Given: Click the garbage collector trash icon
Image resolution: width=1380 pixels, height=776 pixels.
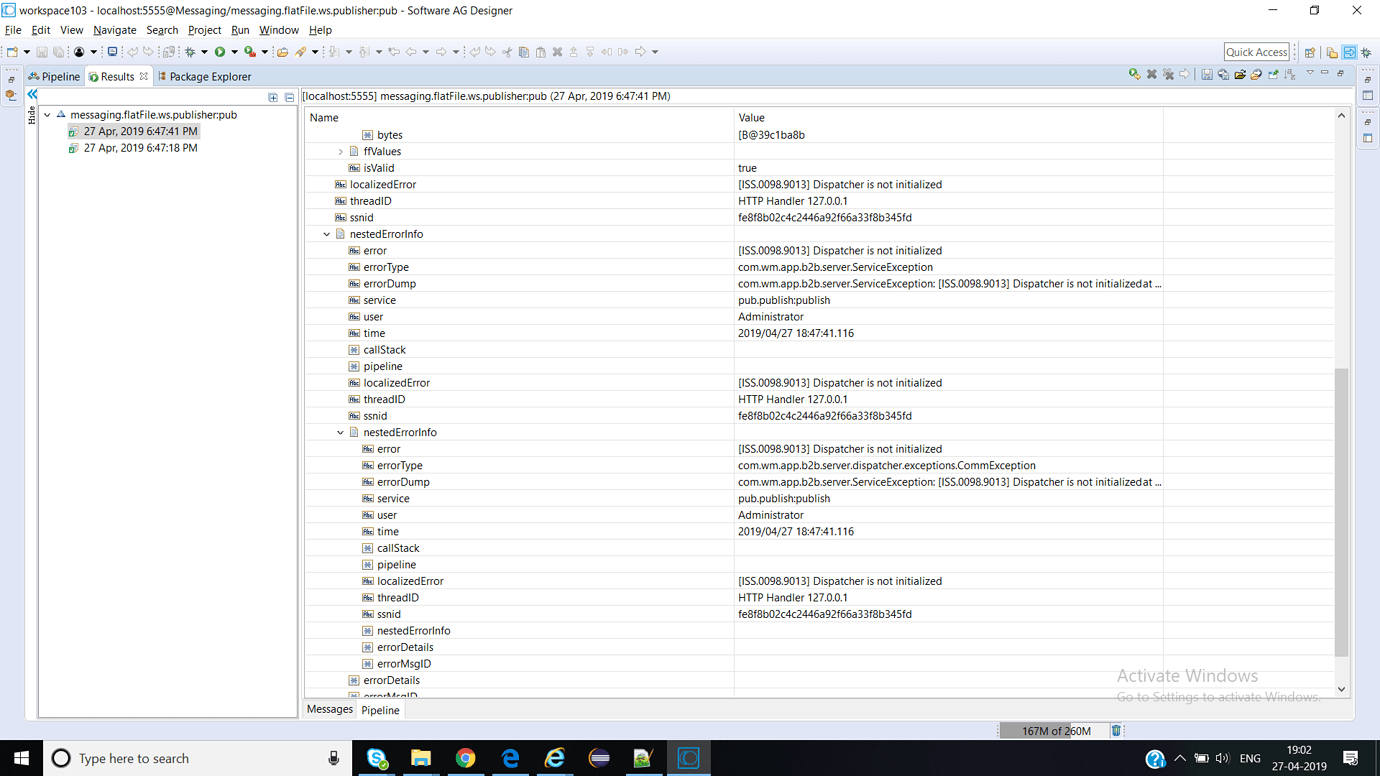Looking at the screenshot, I should click(1116, 731).
